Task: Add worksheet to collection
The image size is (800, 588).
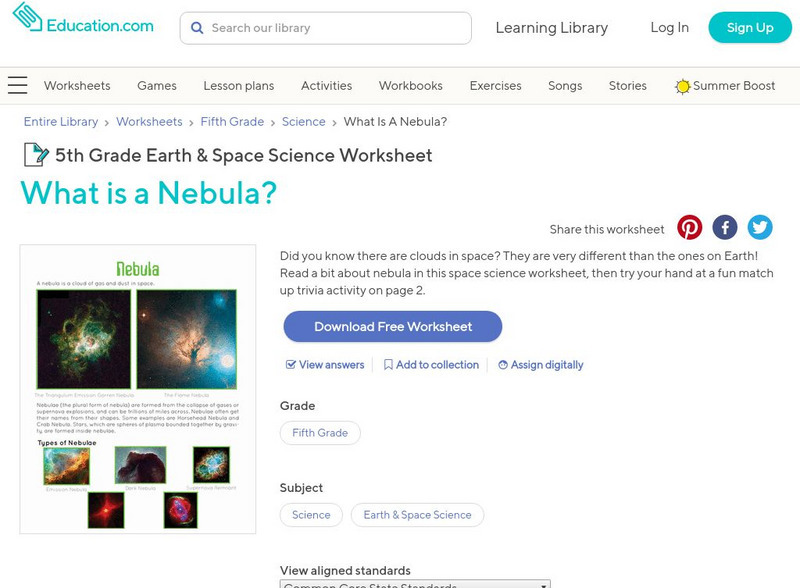Action: (431, 365)
